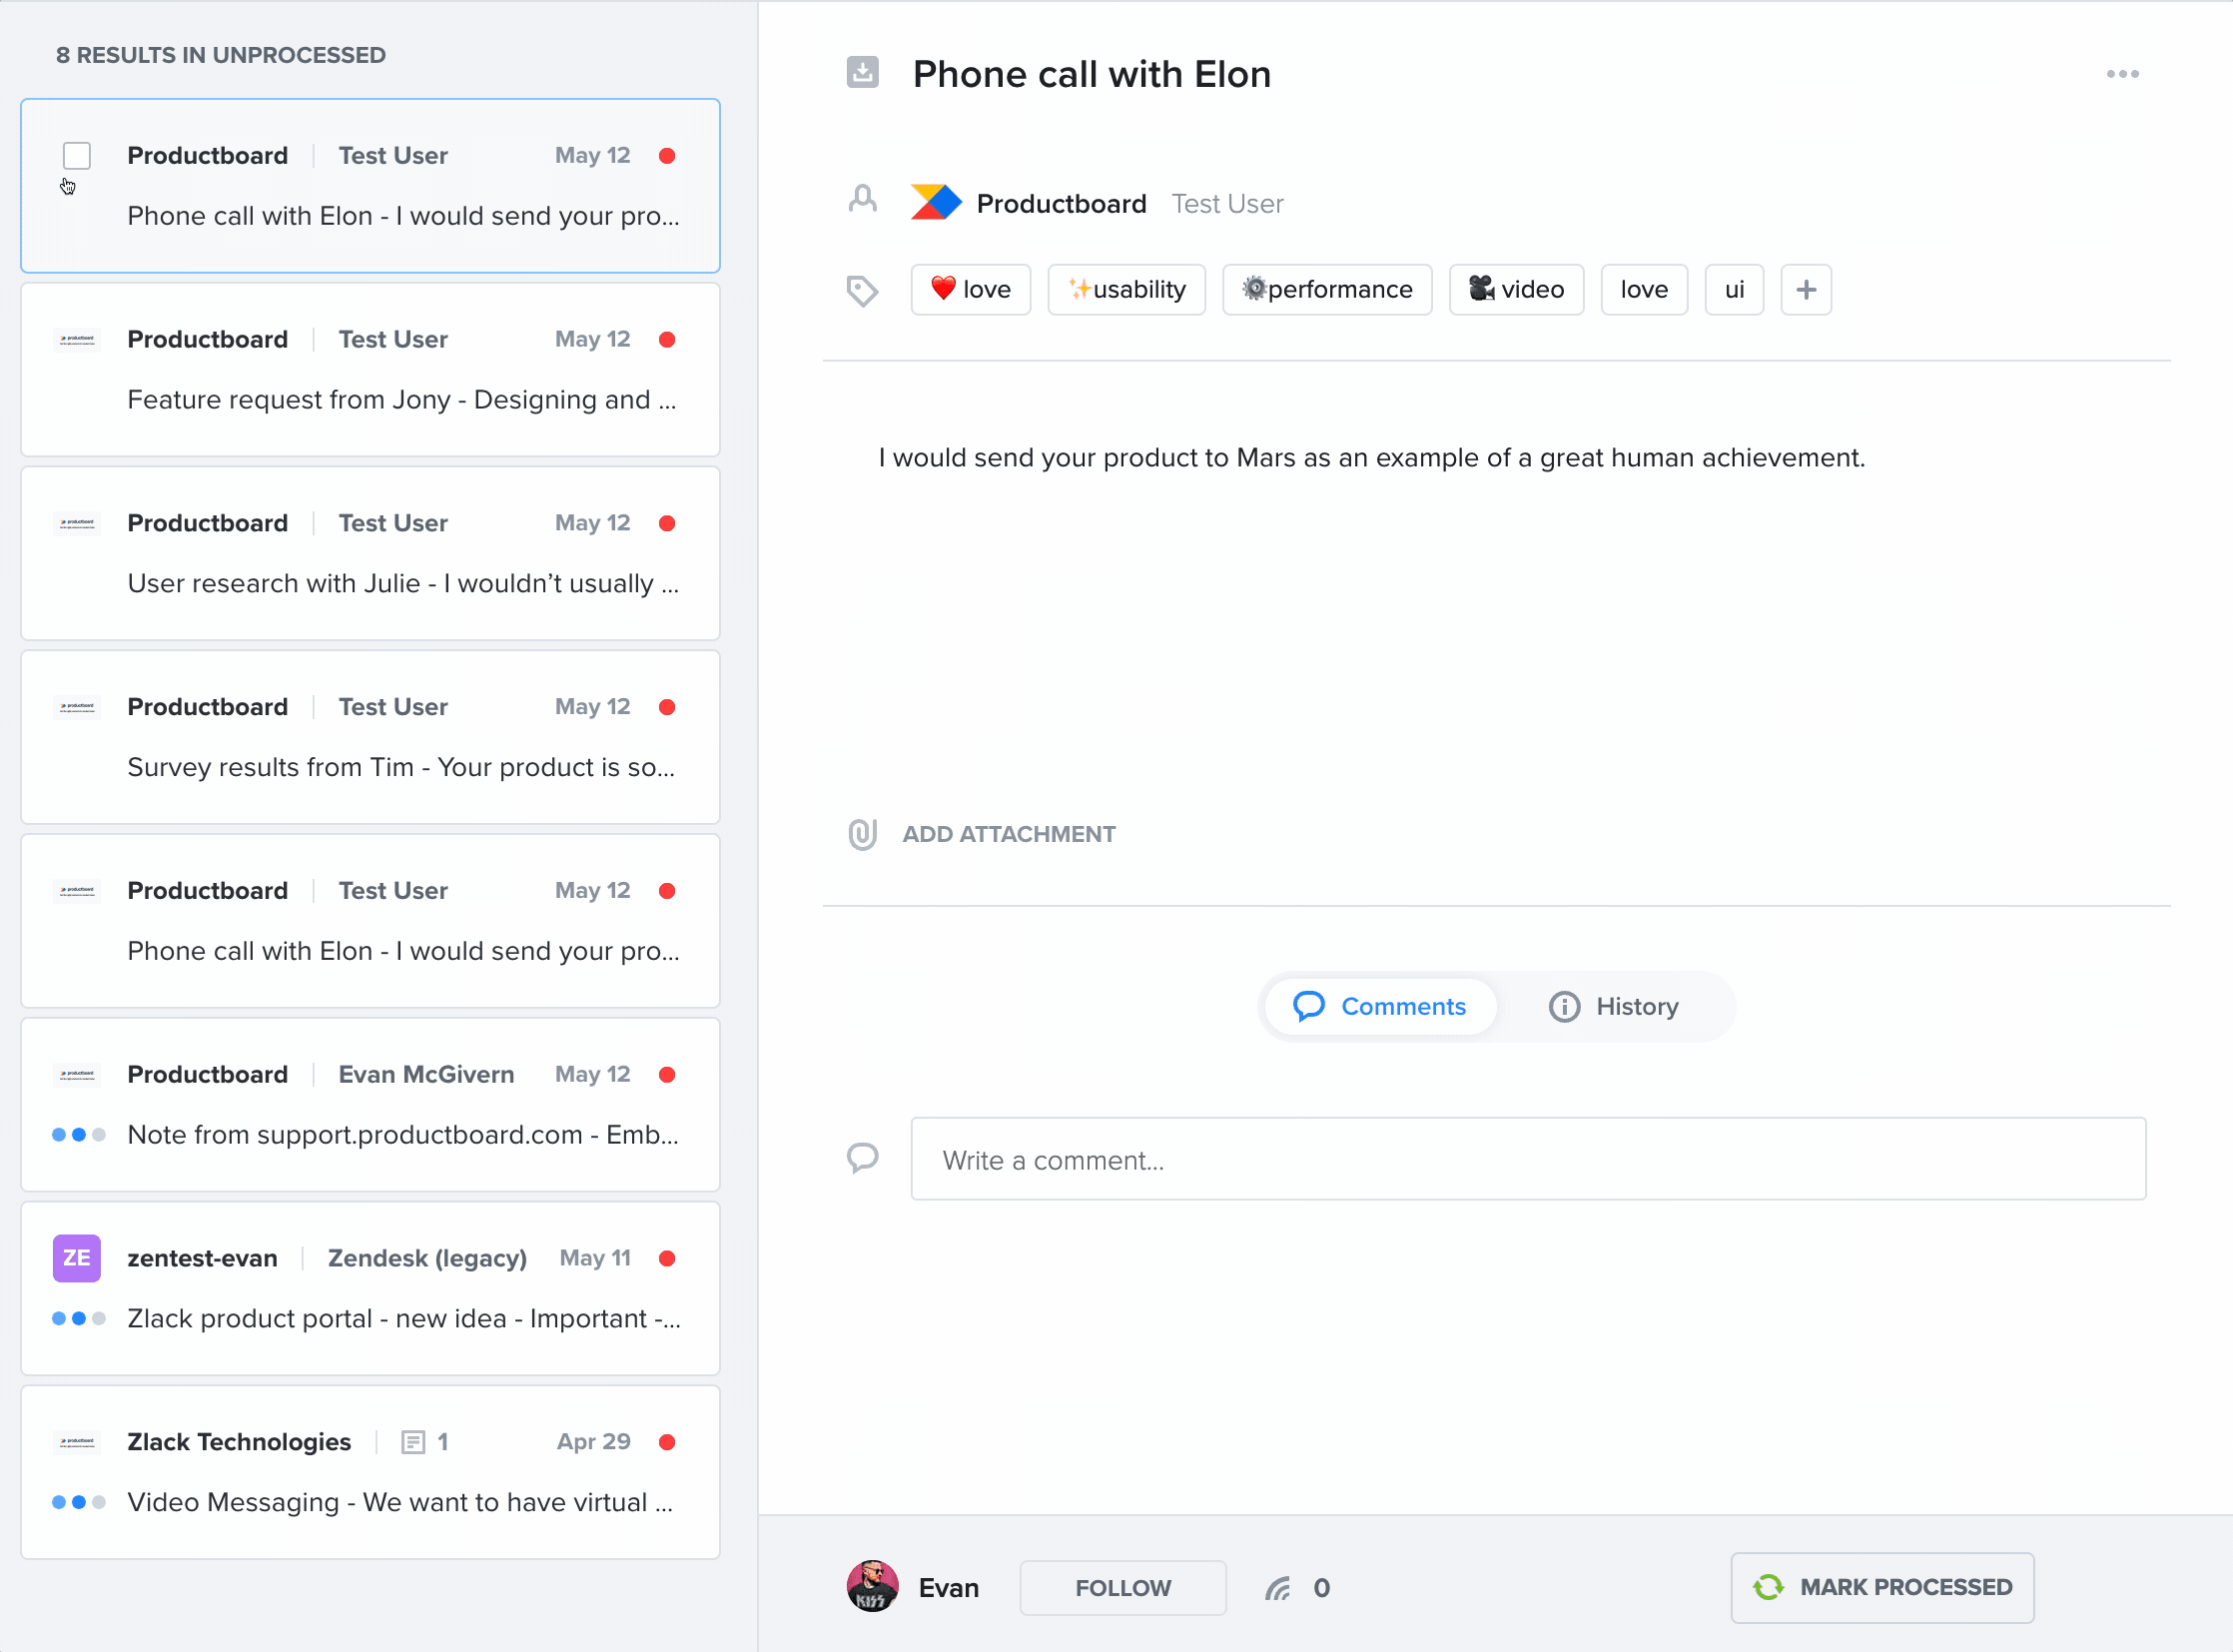Switch to the History tab
This screenshot has width=2233, height=1652.
(x=1613, y=1006)
